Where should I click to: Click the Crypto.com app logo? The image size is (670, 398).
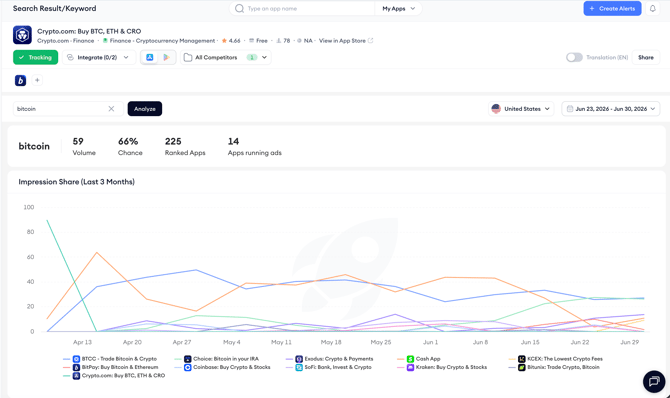click(x=22, y=35)
